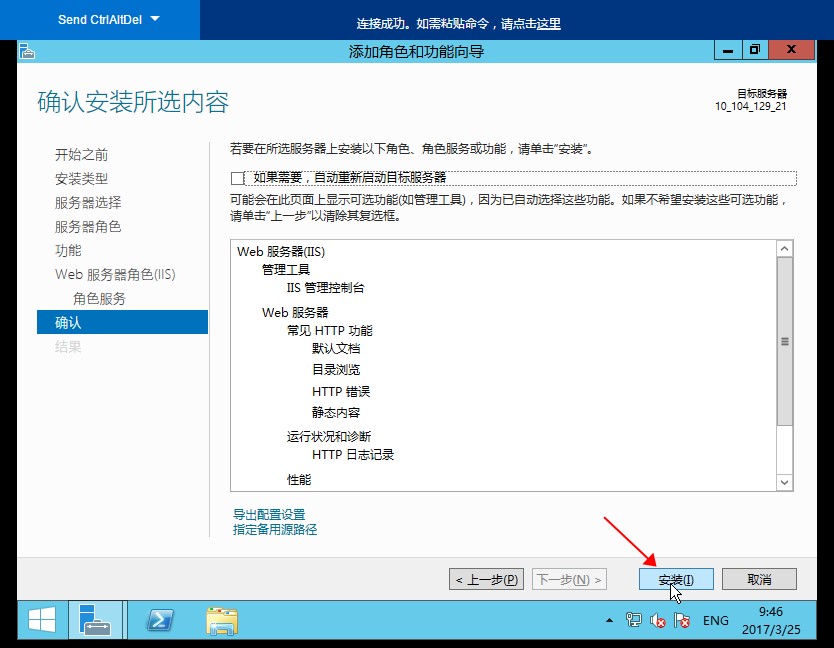Select 目录浏览 in the list
This screenshot has height=648, width=834.
(x=336, y=370)
